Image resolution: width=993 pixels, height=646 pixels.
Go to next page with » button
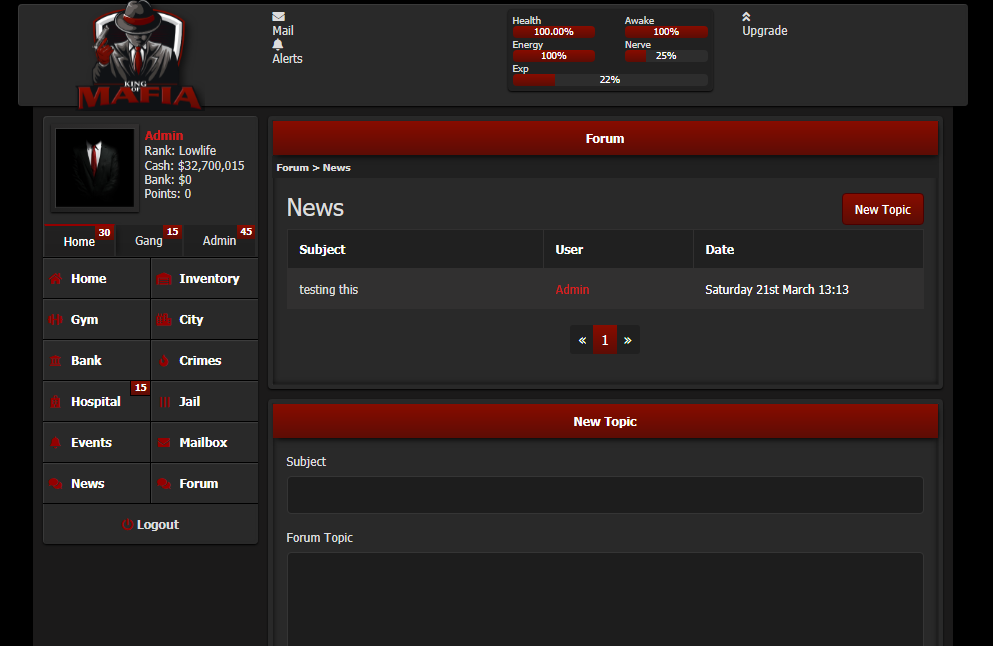click(x=628, y=340)
